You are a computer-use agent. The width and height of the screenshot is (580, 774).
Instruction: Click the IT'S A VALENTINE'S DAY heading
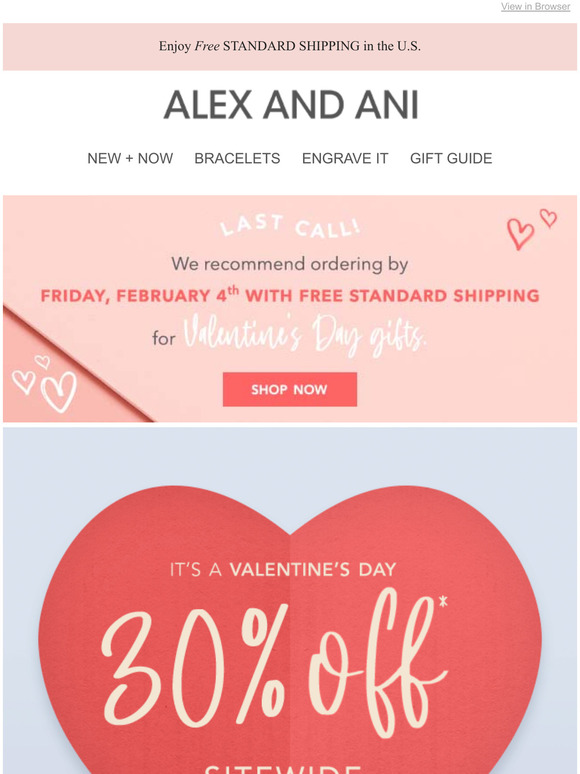(283, 570)
